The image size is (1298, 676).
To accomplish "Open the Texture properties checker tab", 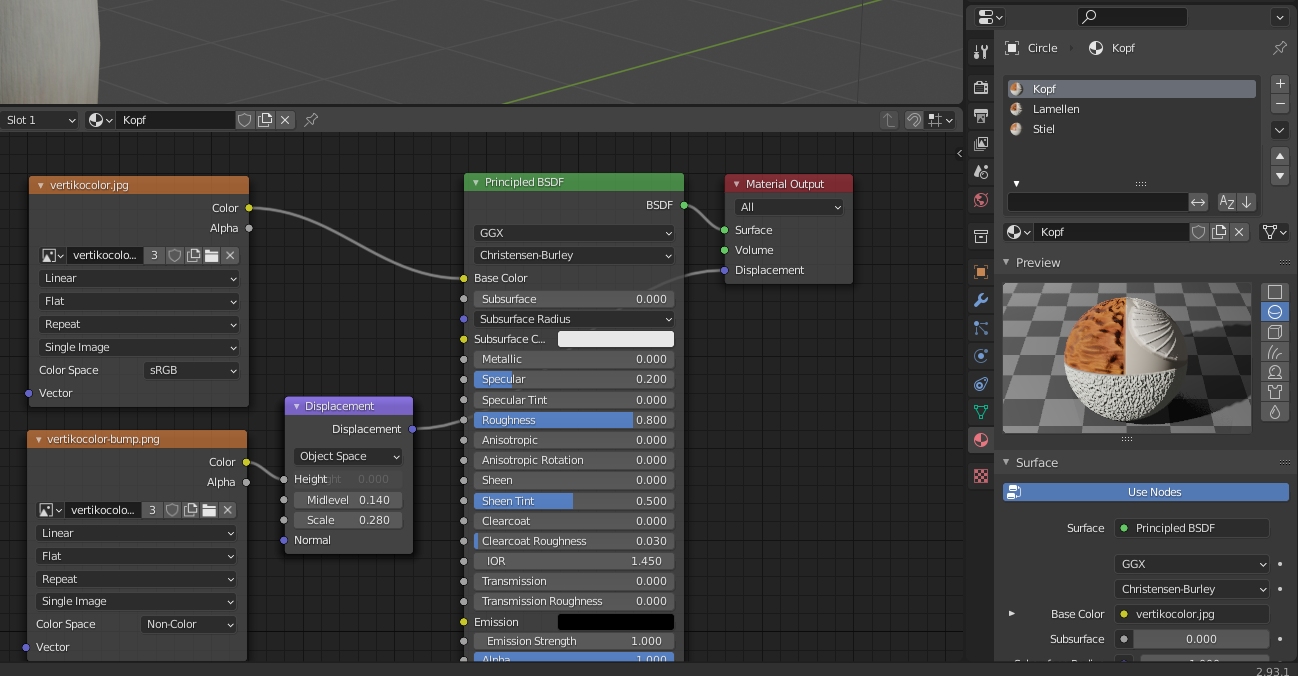I will (981, 477).
